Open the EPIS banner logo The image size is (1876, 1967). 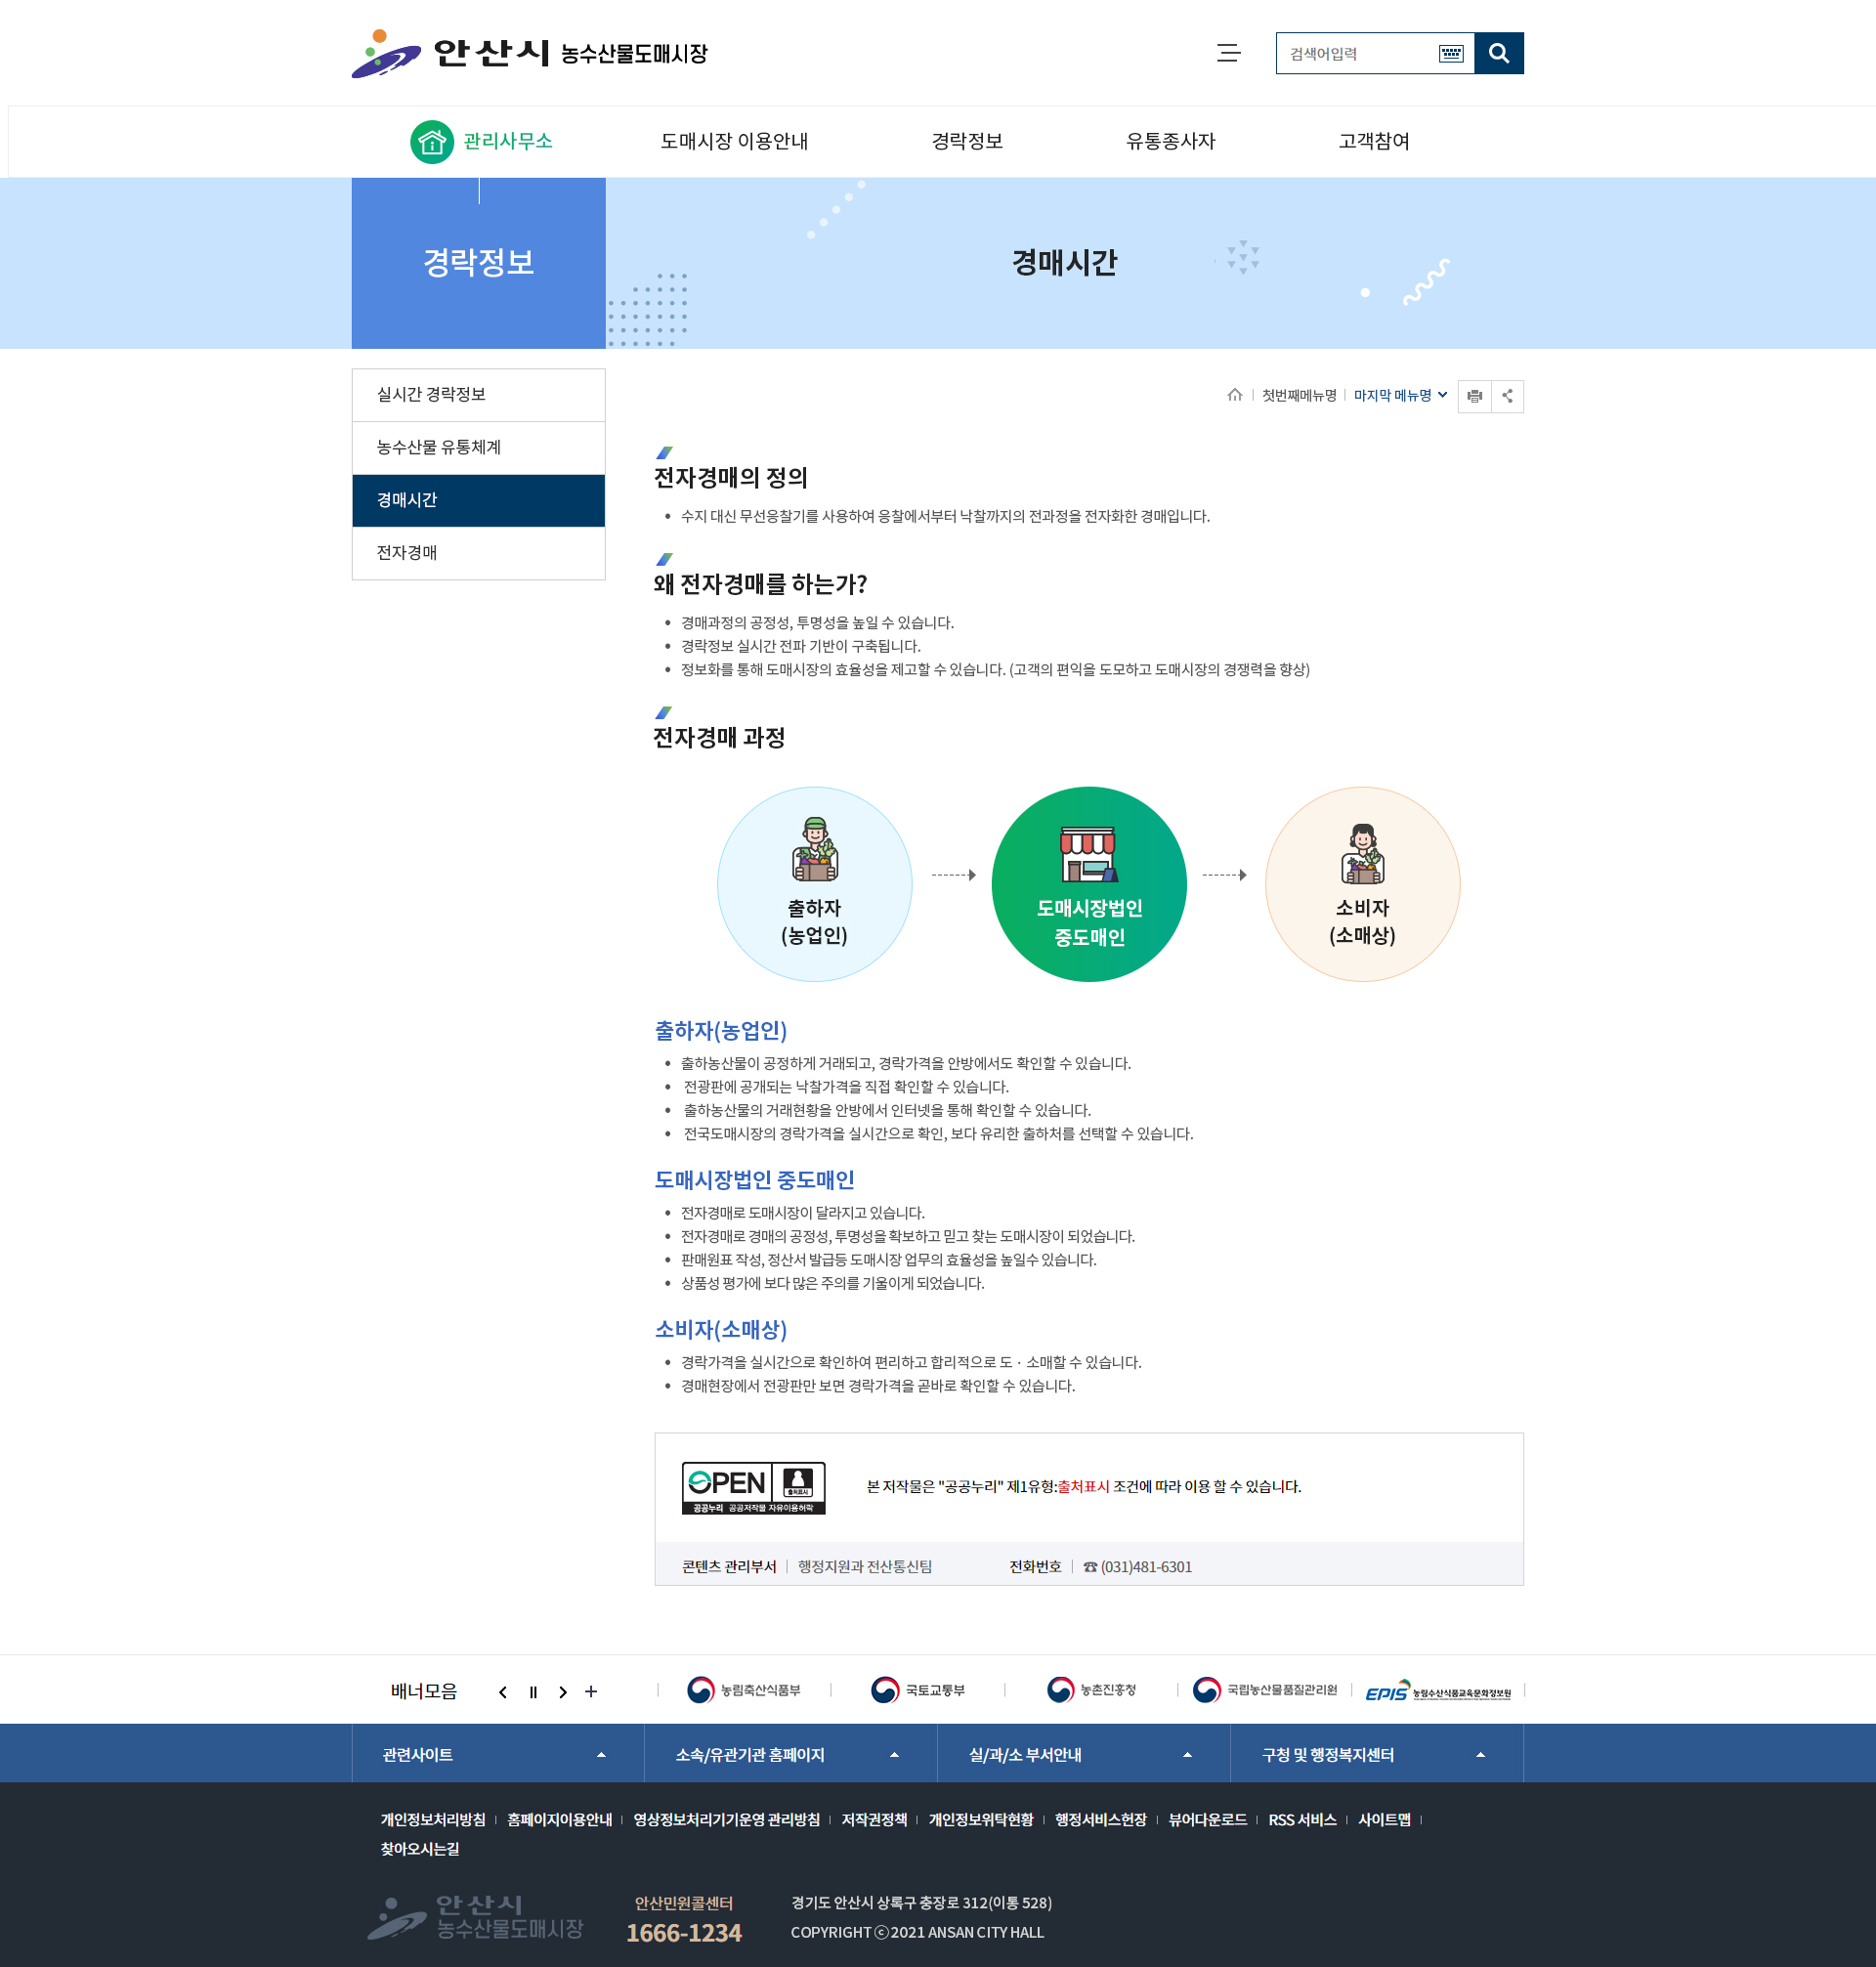(1438, 1690)
